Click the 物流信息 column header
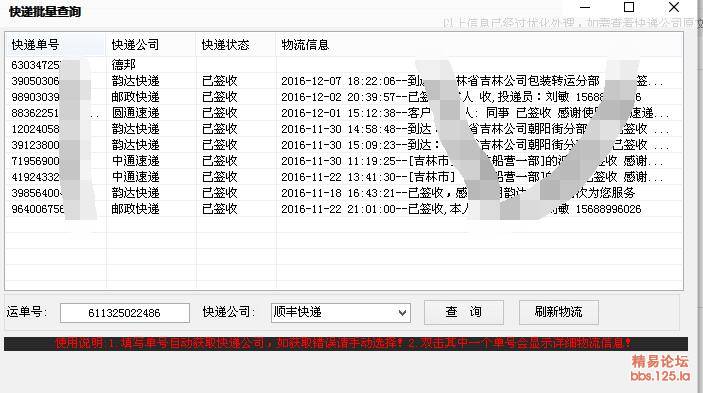The height and width of the screenshot is (393, 703). pyautogui.click(x=479, y=45)
